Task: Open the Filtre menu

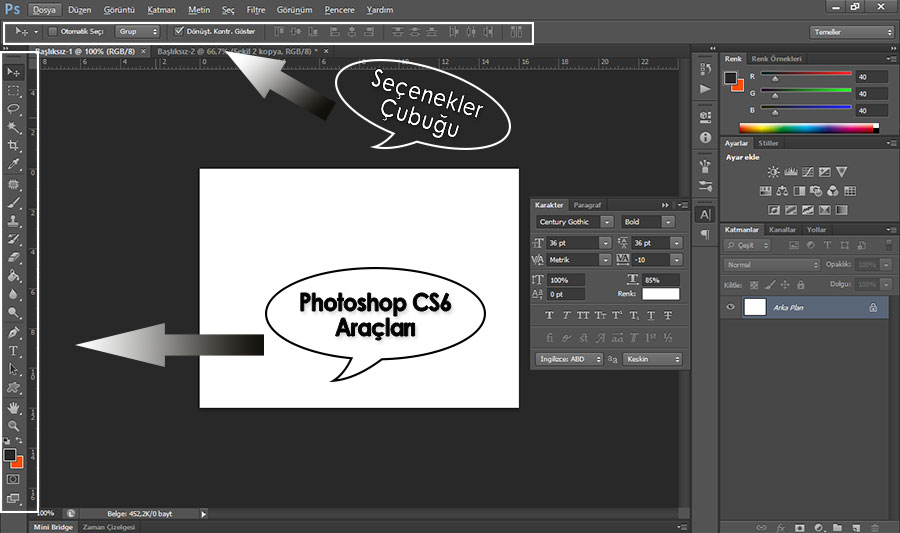Action: pos(255,10)
